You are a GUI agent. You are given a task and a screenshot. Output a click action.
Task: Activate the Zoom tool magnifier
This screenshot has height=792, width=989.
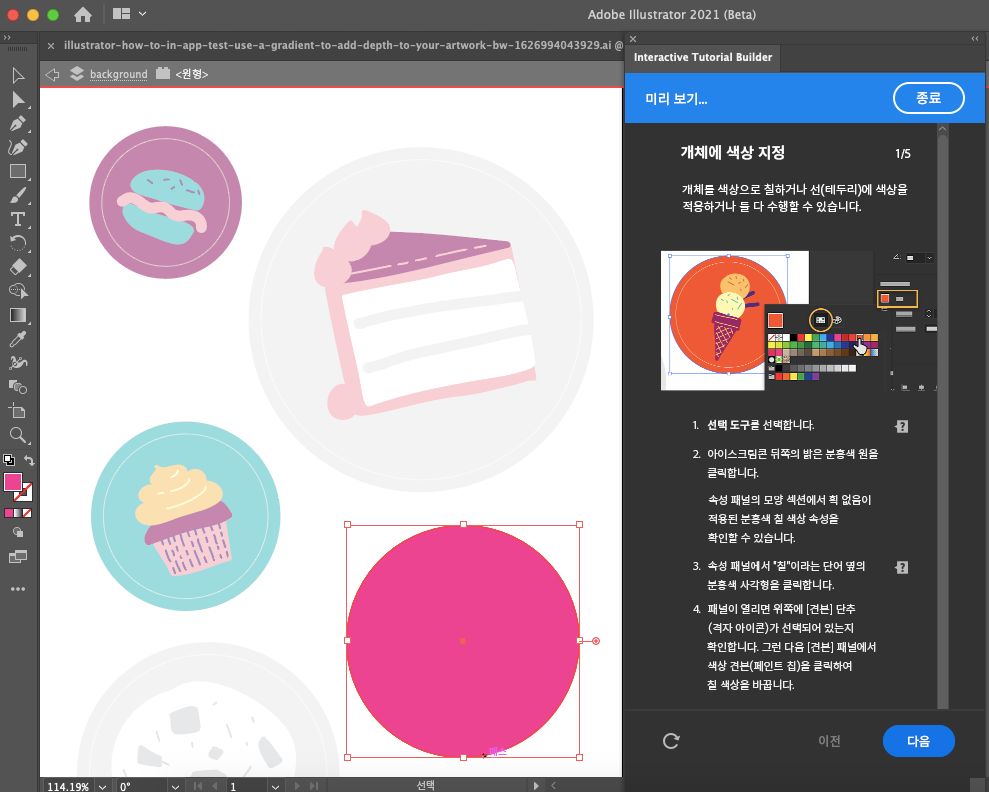click(x=18, y=435)
